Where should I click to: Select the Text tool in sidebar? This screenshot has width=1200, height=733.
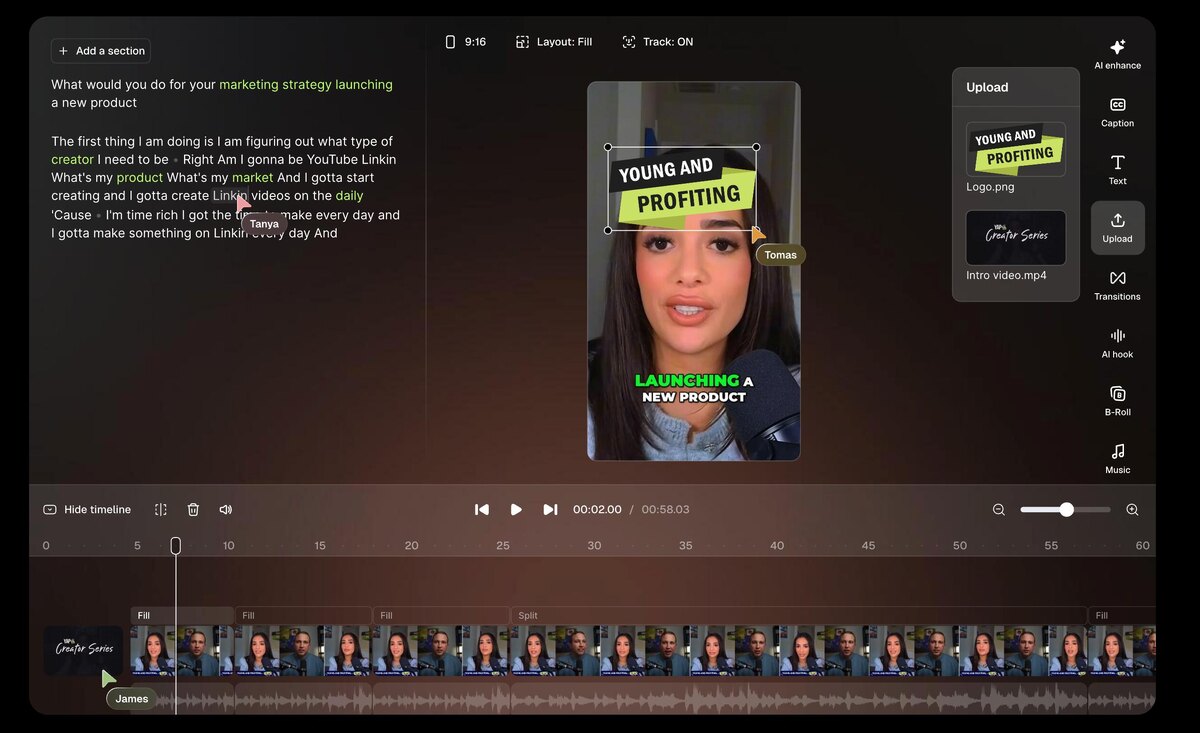1117,170
